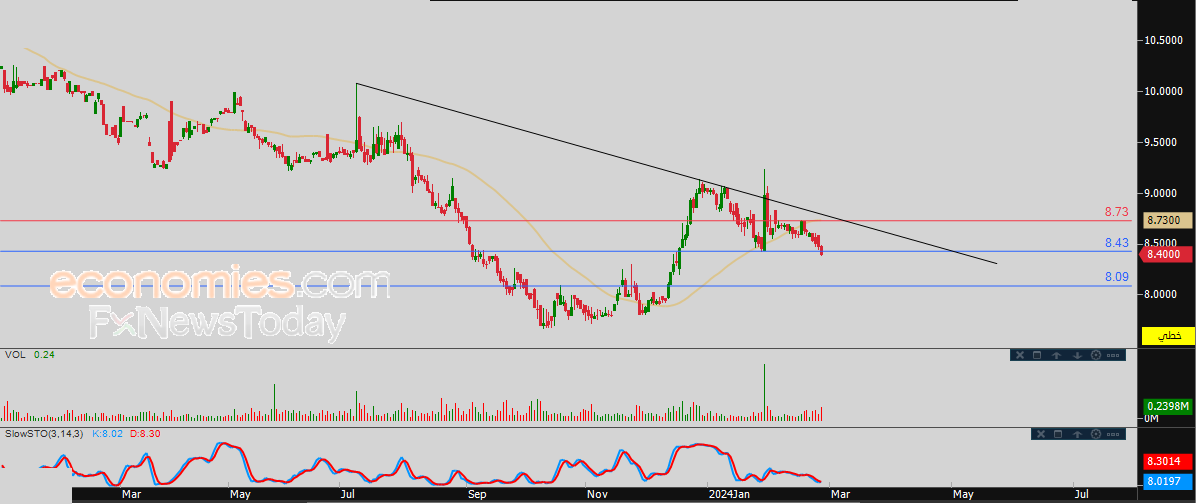The width and height of the screenshot is (1196, 504).
Task: Click the yellow خطي scale button
Action: coord(1168,335)
